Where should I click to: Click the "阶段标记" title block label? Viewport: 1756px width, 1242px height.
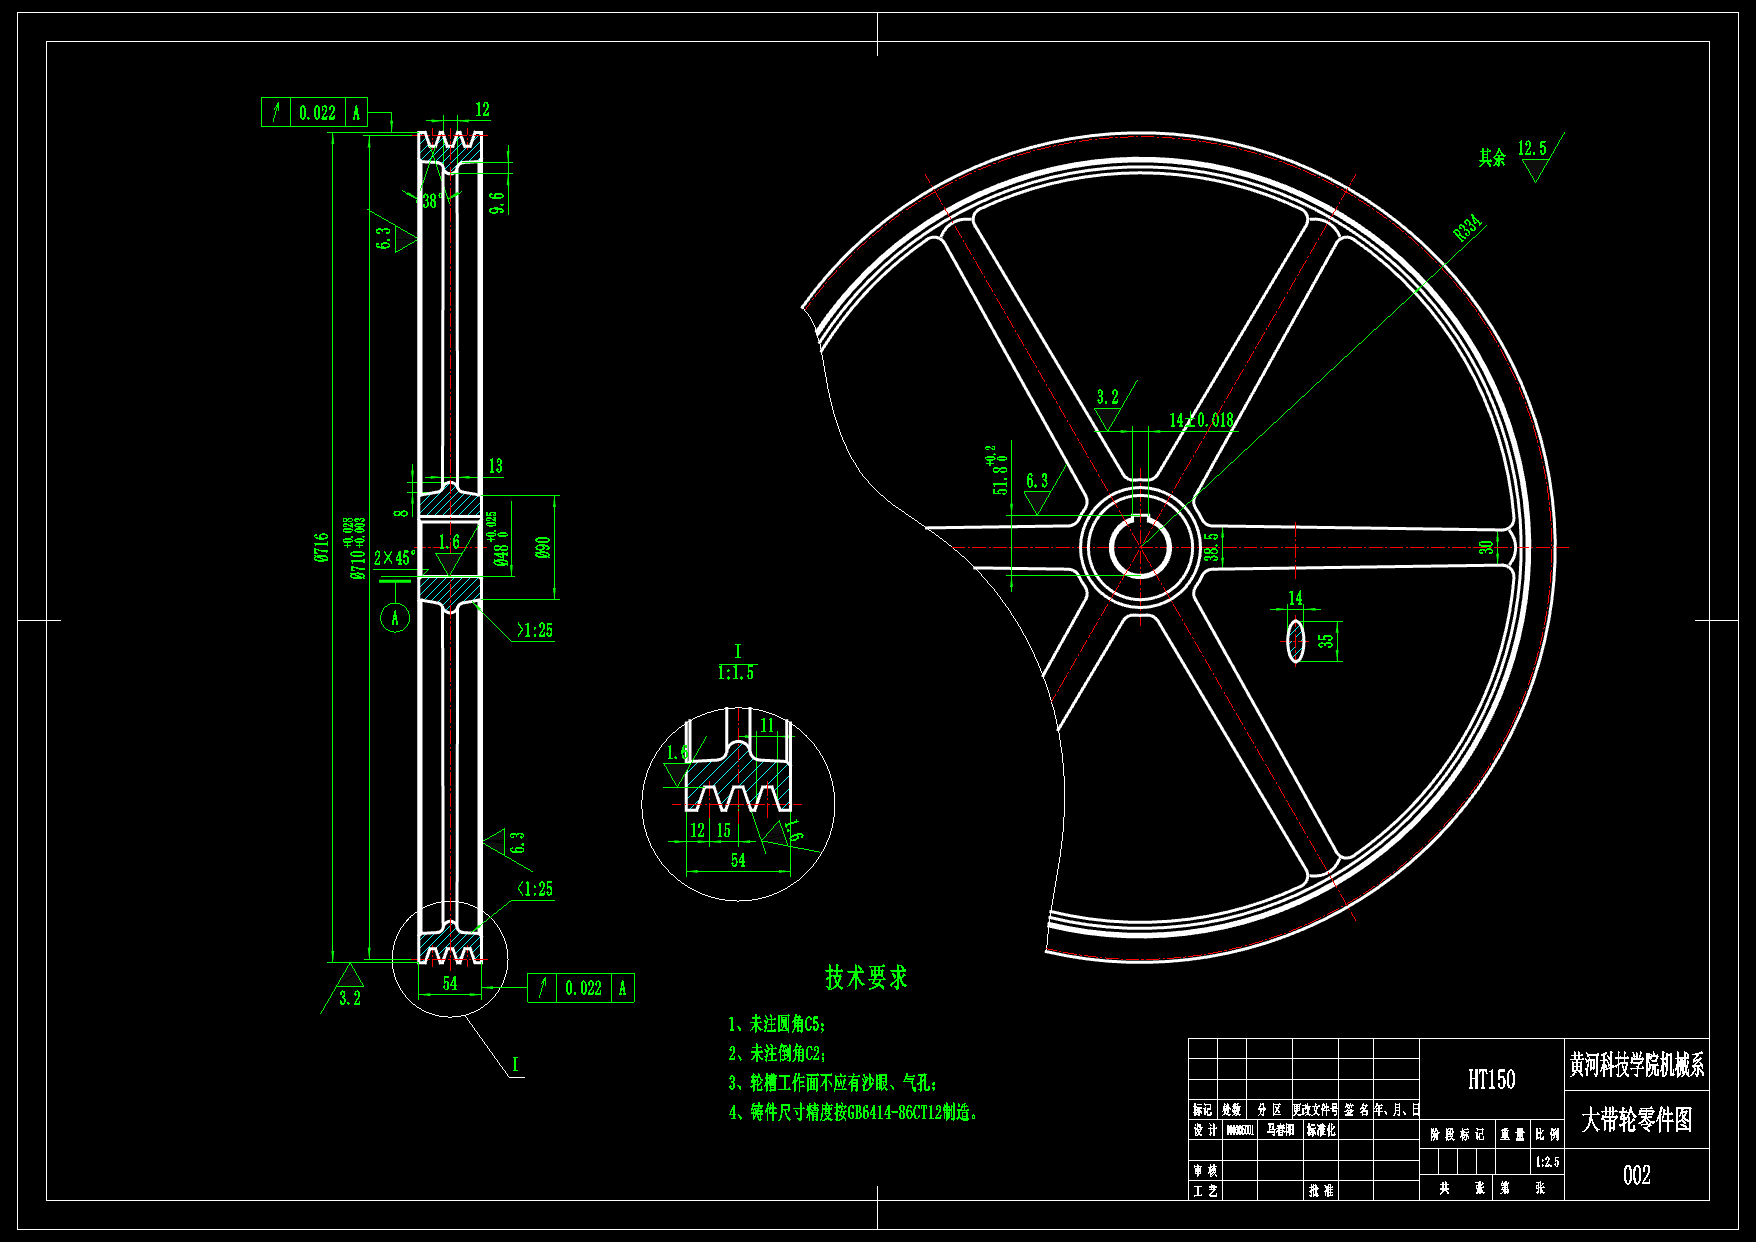(1457, 1135)
